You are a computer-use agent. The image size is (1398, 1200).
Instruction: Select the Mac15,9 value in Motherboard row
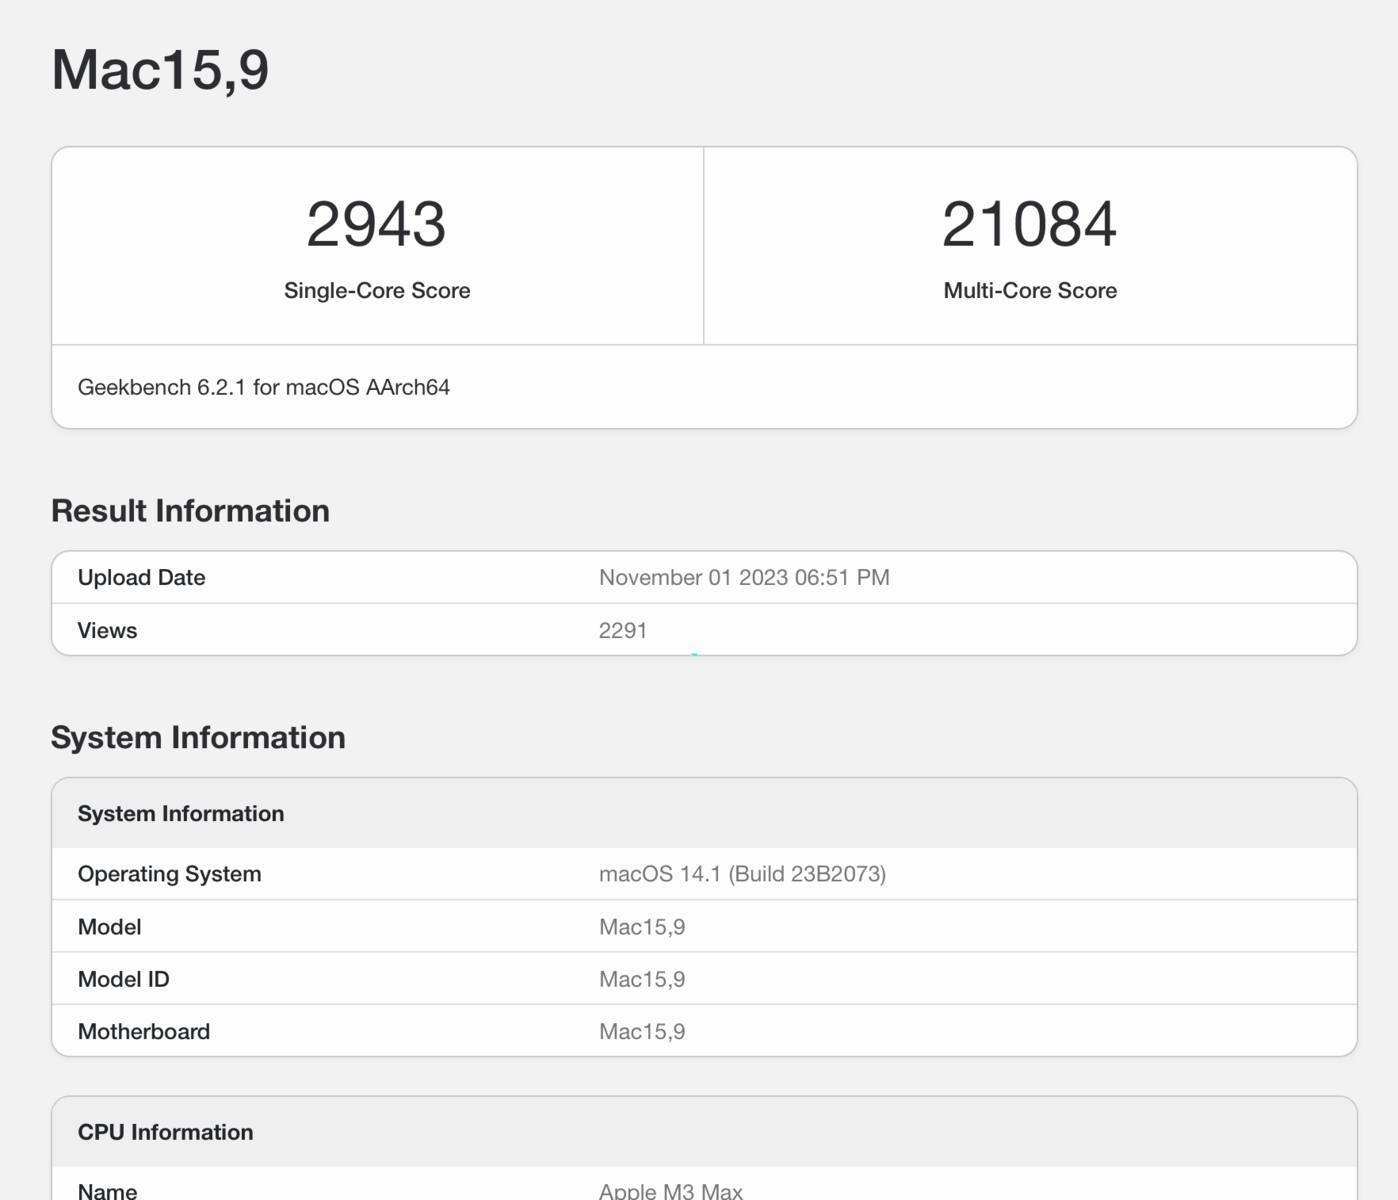pos(642,1031)
